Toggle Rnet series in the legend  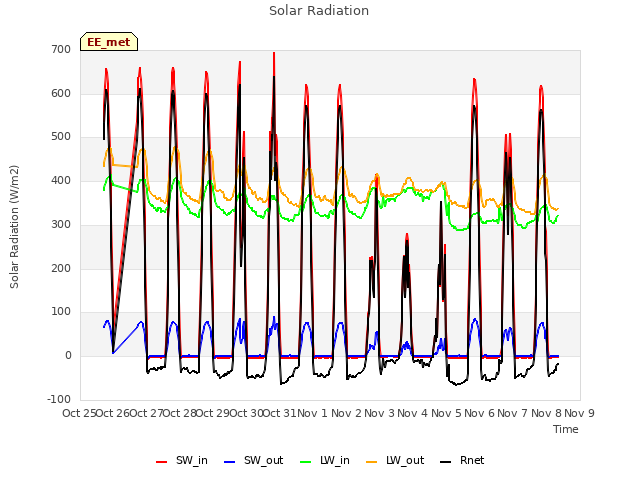(x=462, y=460)
